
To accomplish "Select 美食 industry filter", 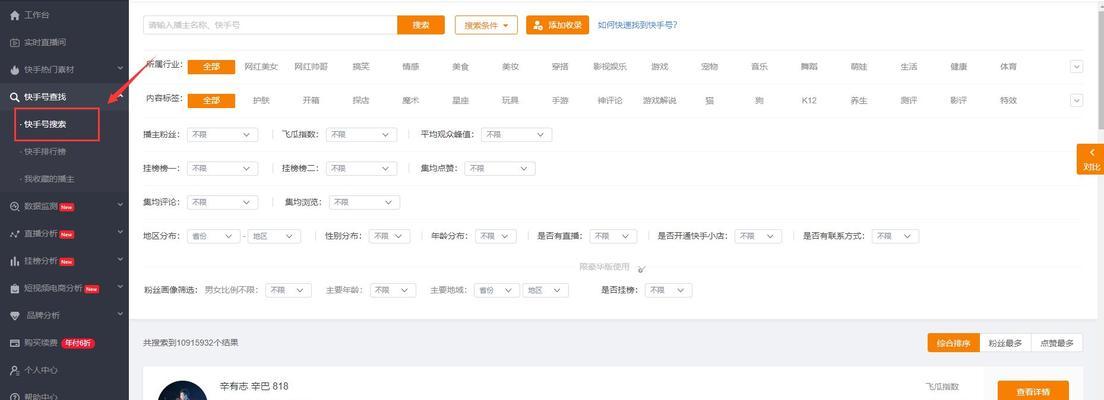I will pyautogui.click(x=460, y=67).
